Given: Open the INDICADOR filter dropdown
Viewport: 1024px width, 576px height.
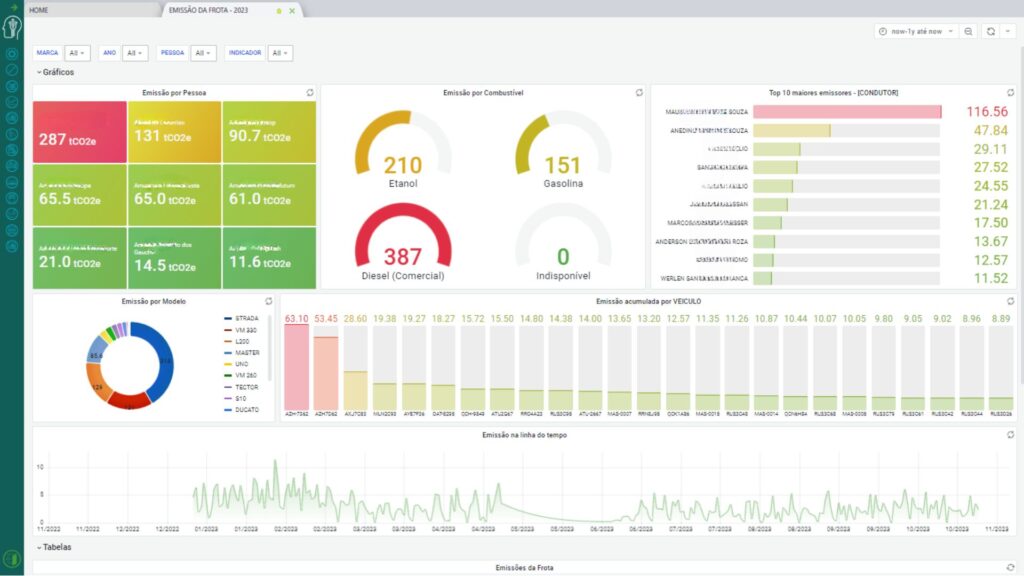Looking at the screenshot, I should coord(280,53).
